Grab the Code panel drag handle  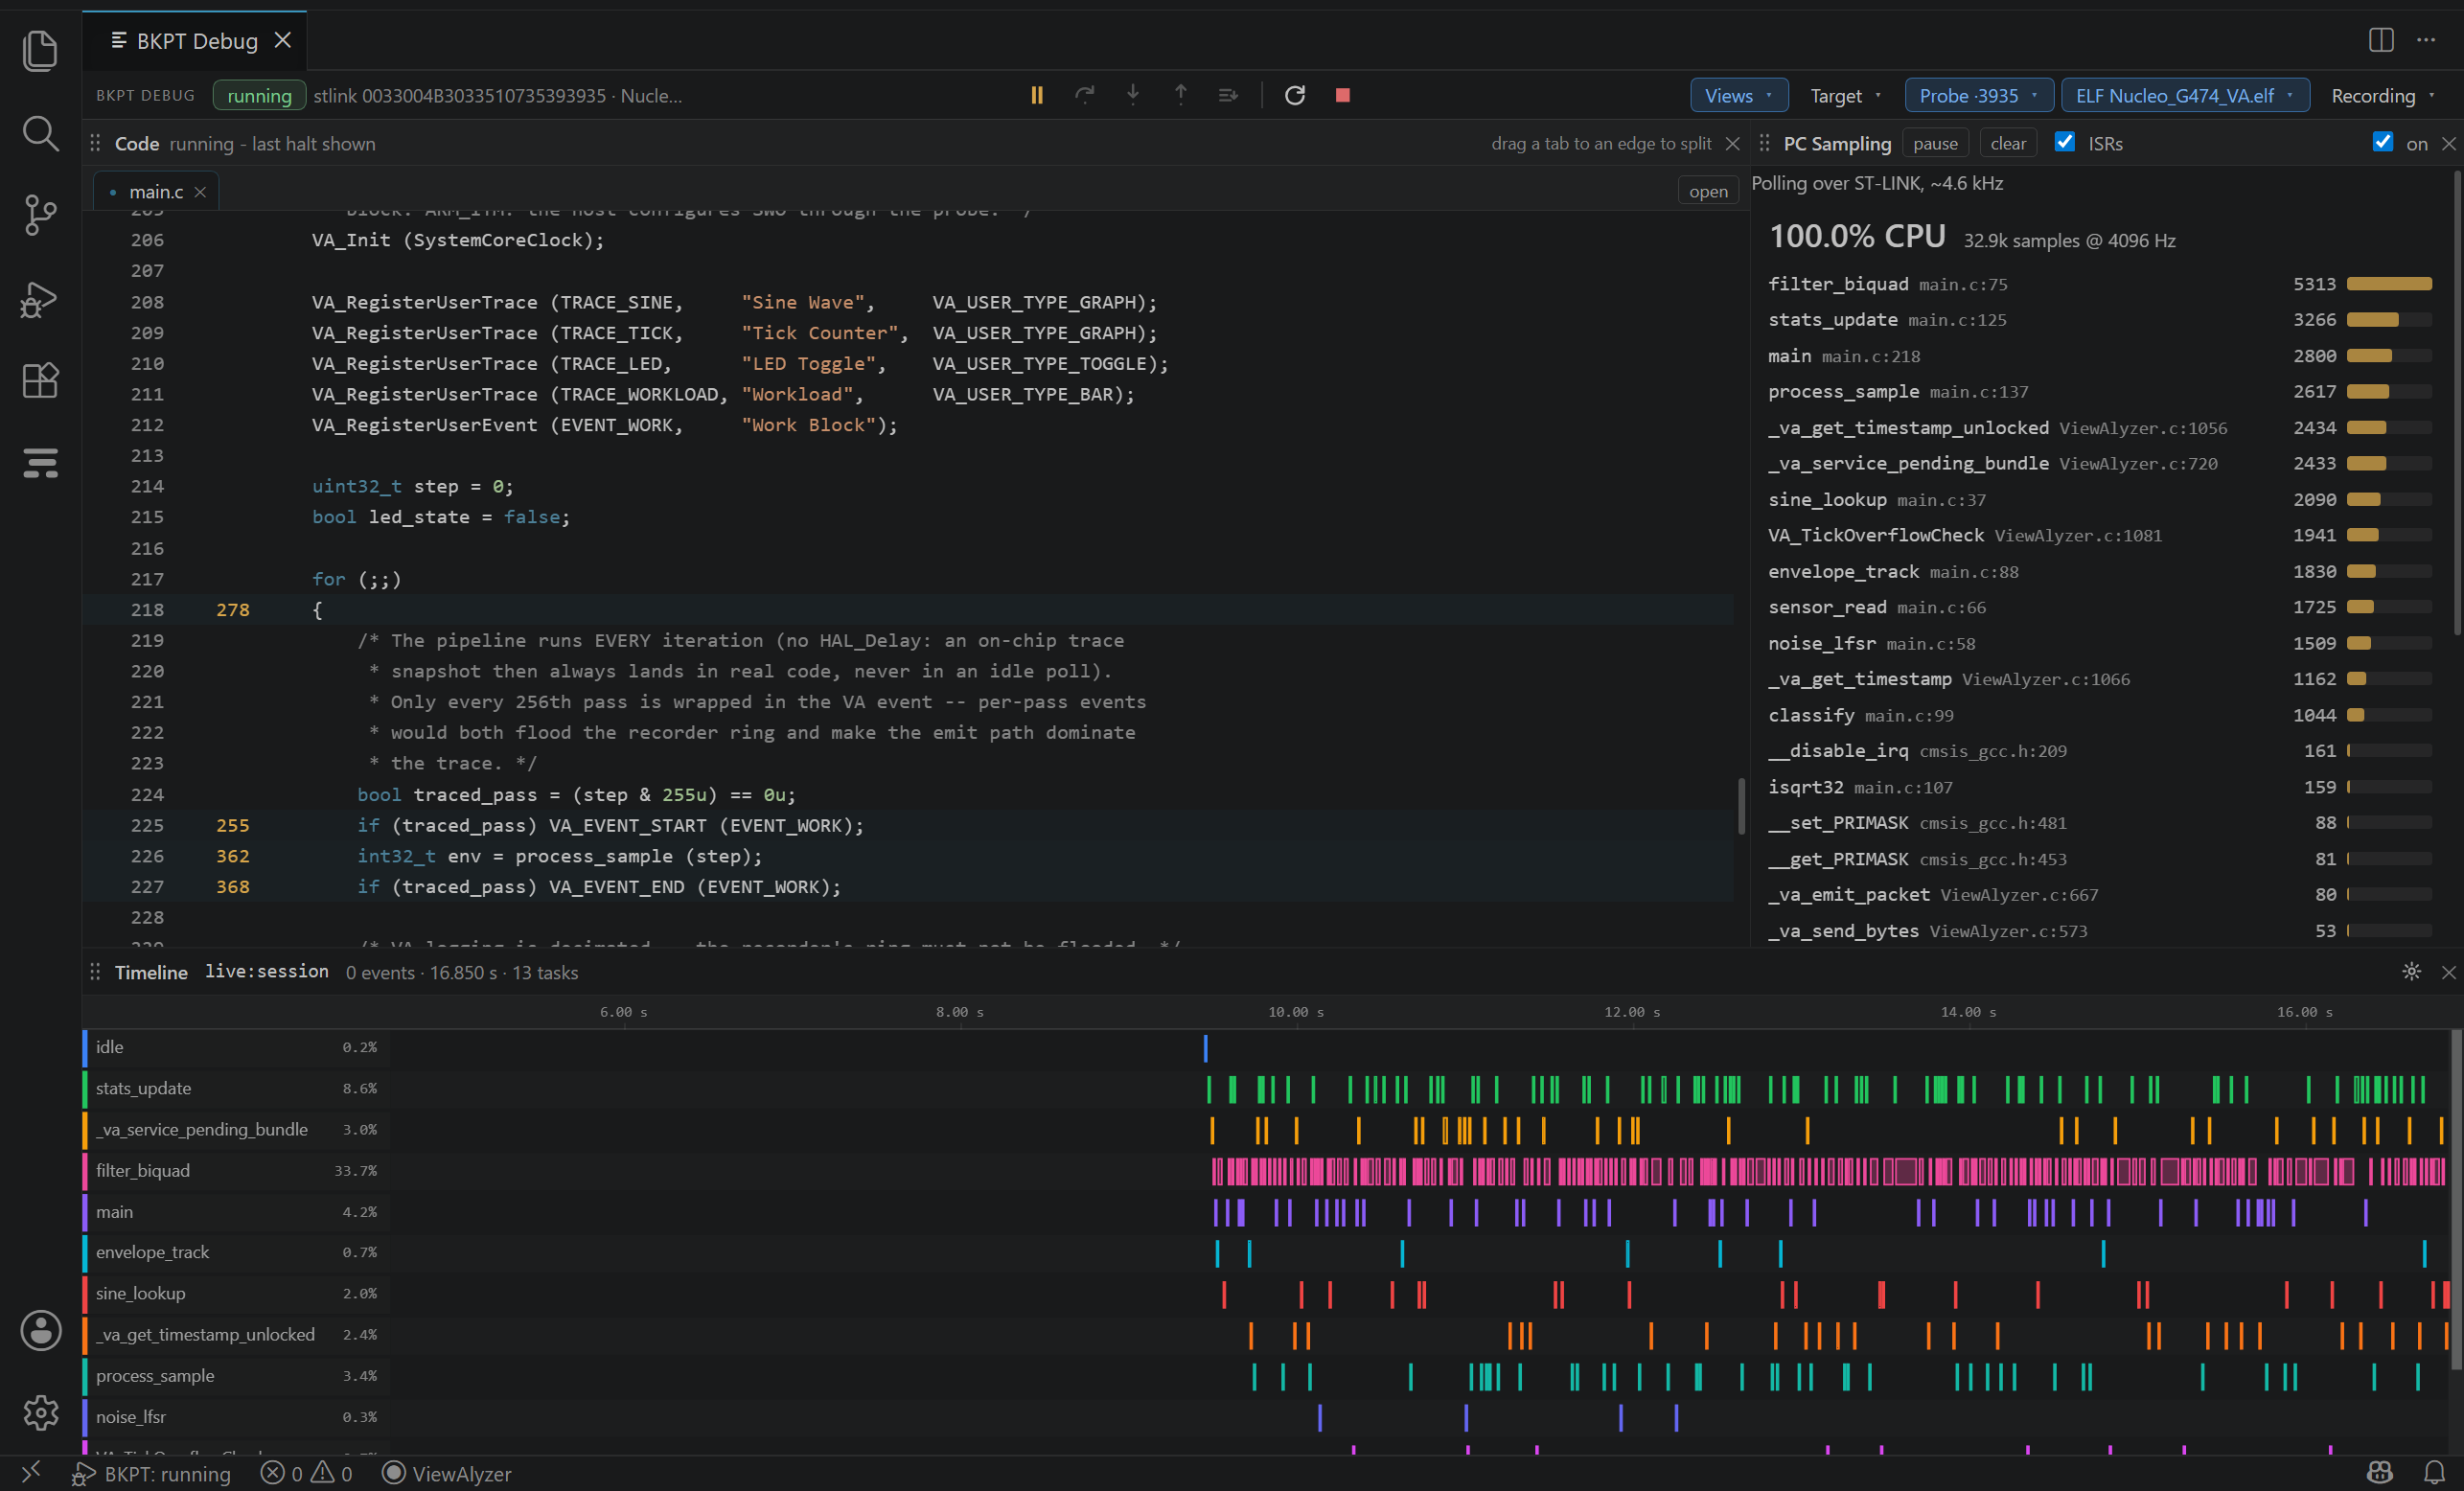click(95, 143)
